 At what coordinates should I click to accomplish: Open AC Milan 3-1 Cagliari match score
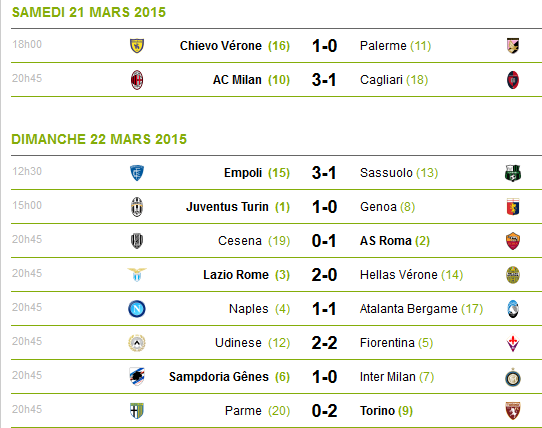[324, 80]
